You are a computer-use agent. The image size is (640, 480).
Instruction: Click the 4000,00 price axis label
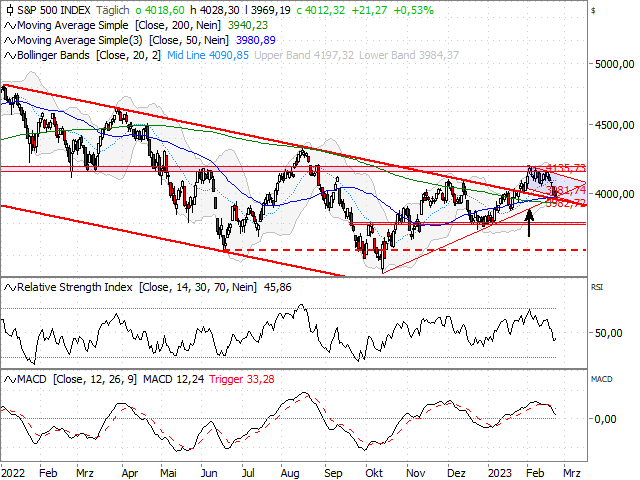(x=615, y=194)
